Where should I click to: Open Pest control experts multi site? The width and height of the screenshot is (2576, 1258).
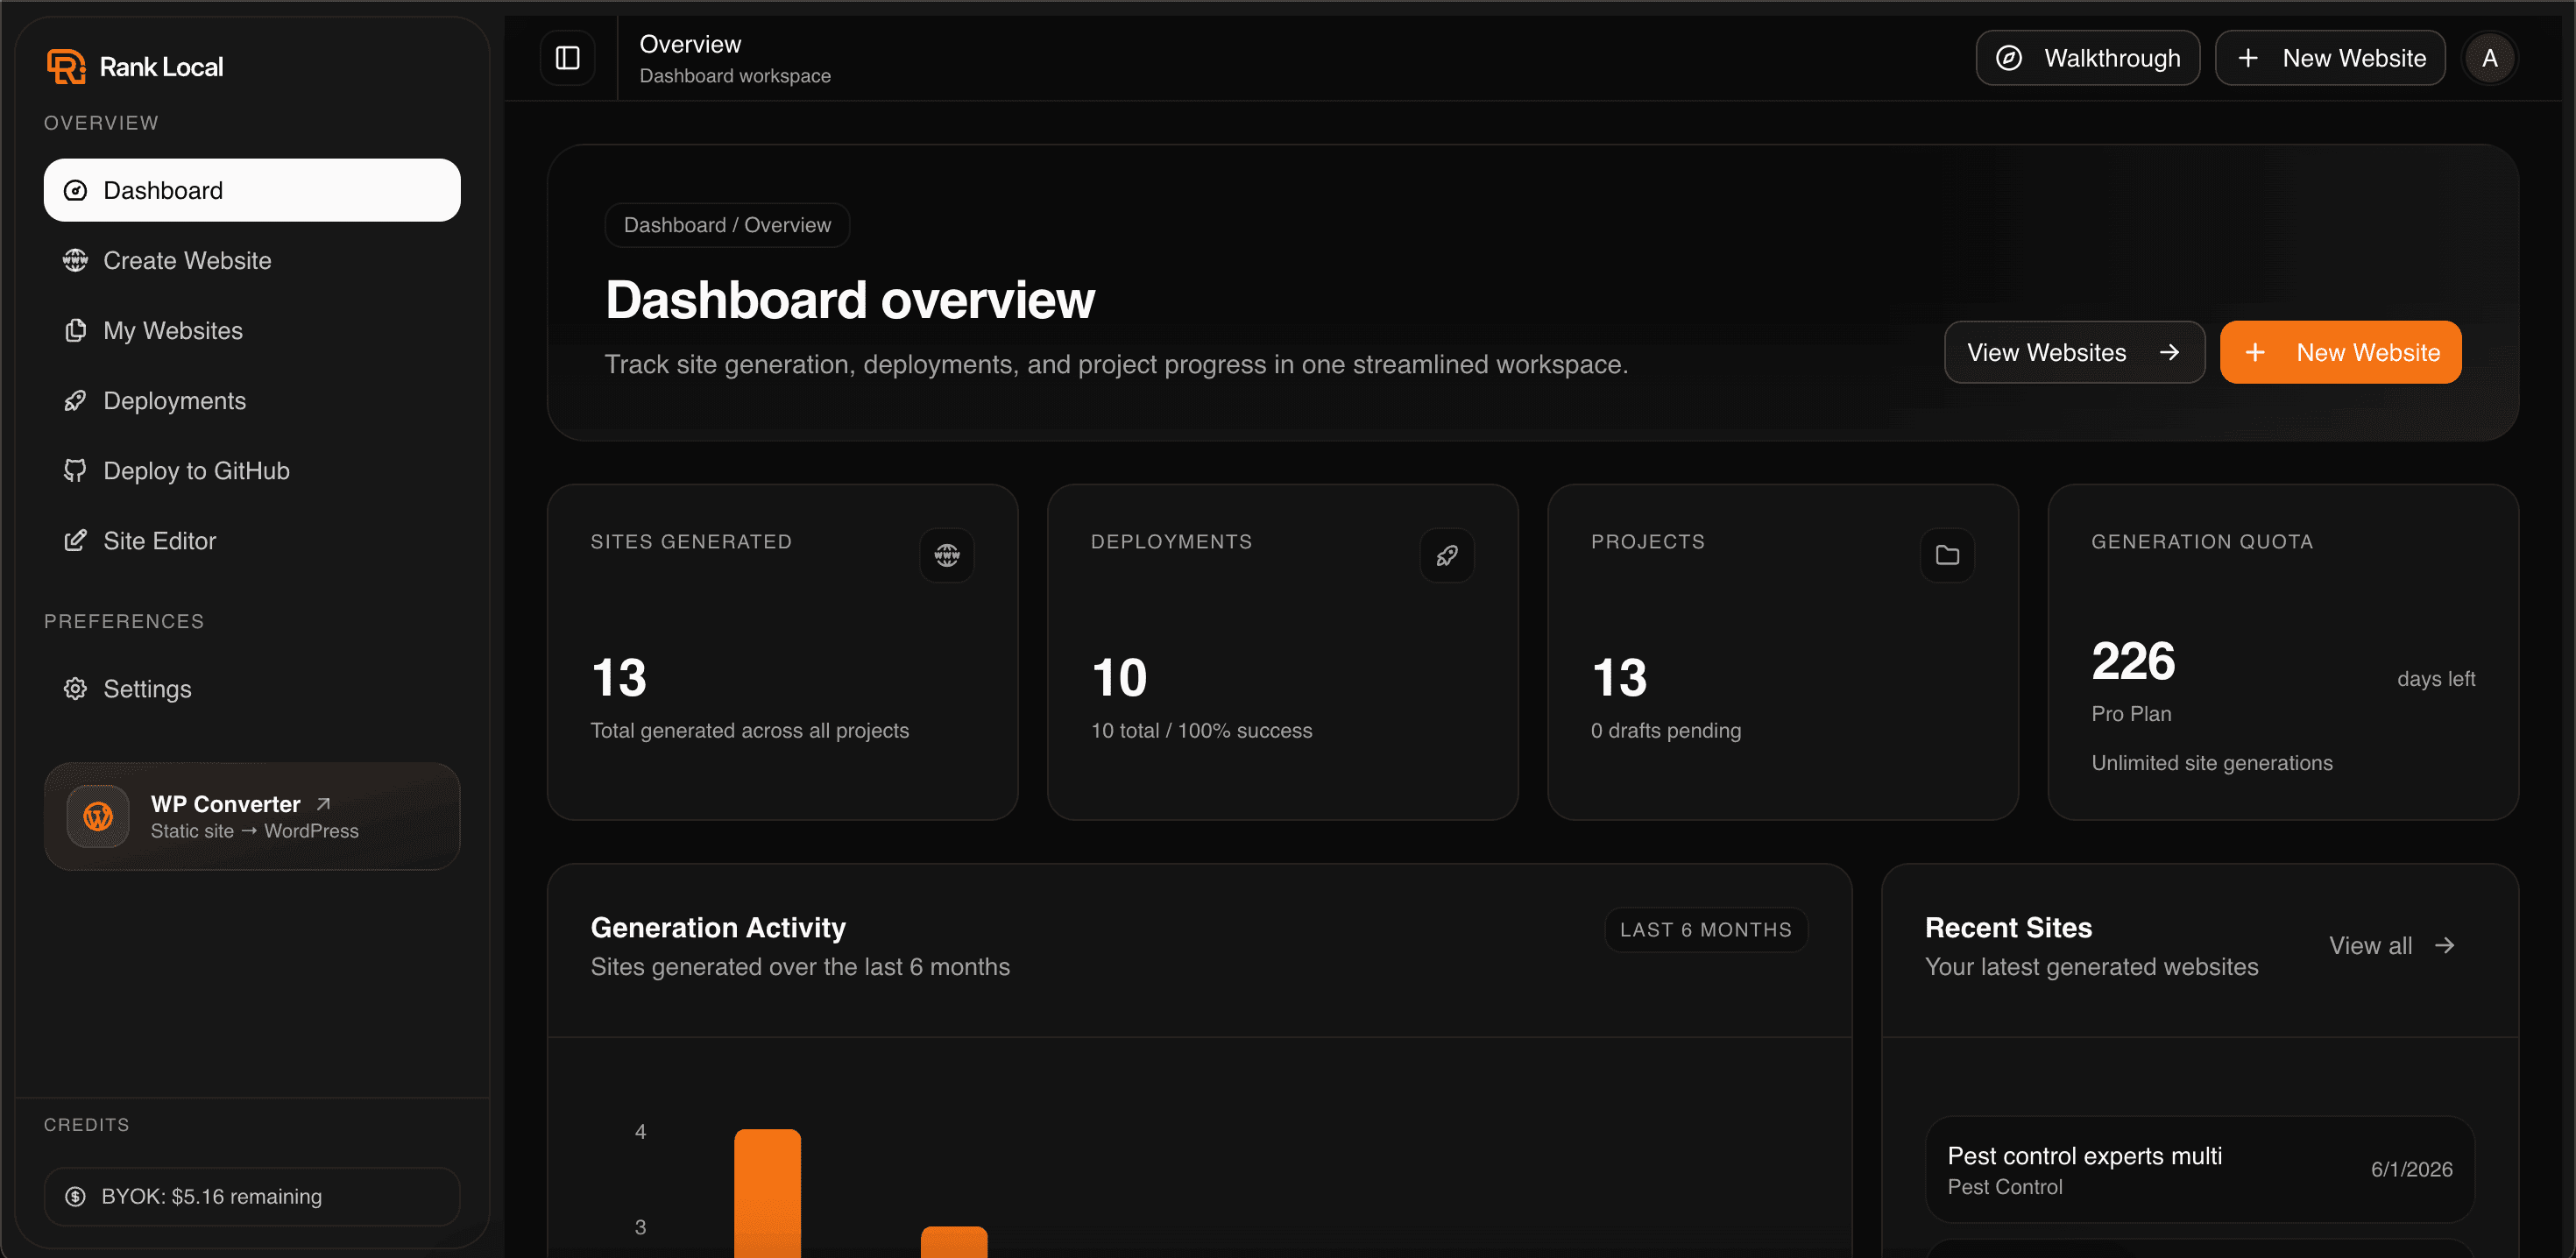[x=2200, y=1169]
